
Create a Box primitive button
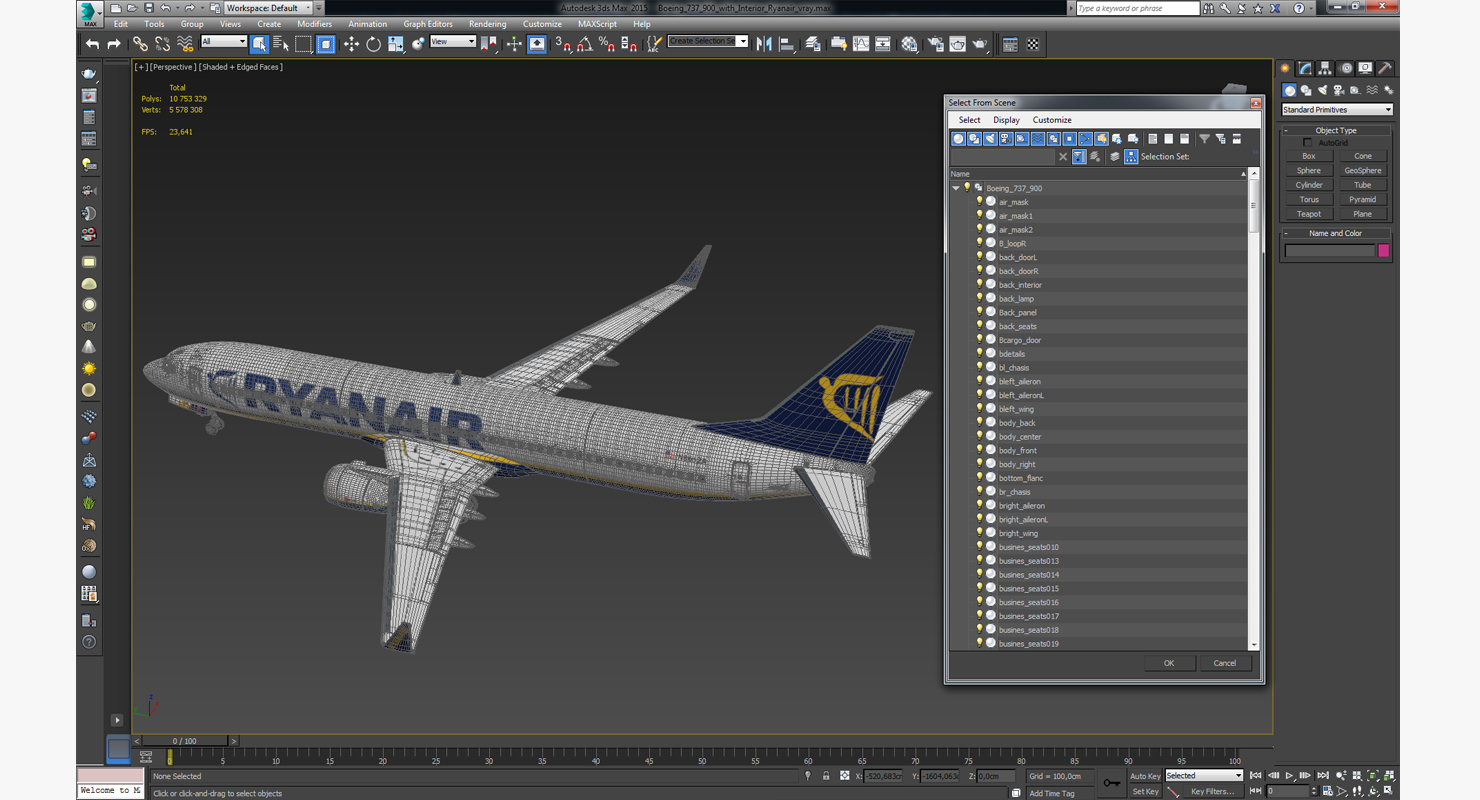pyautogui.click(x=1309, y=156)
